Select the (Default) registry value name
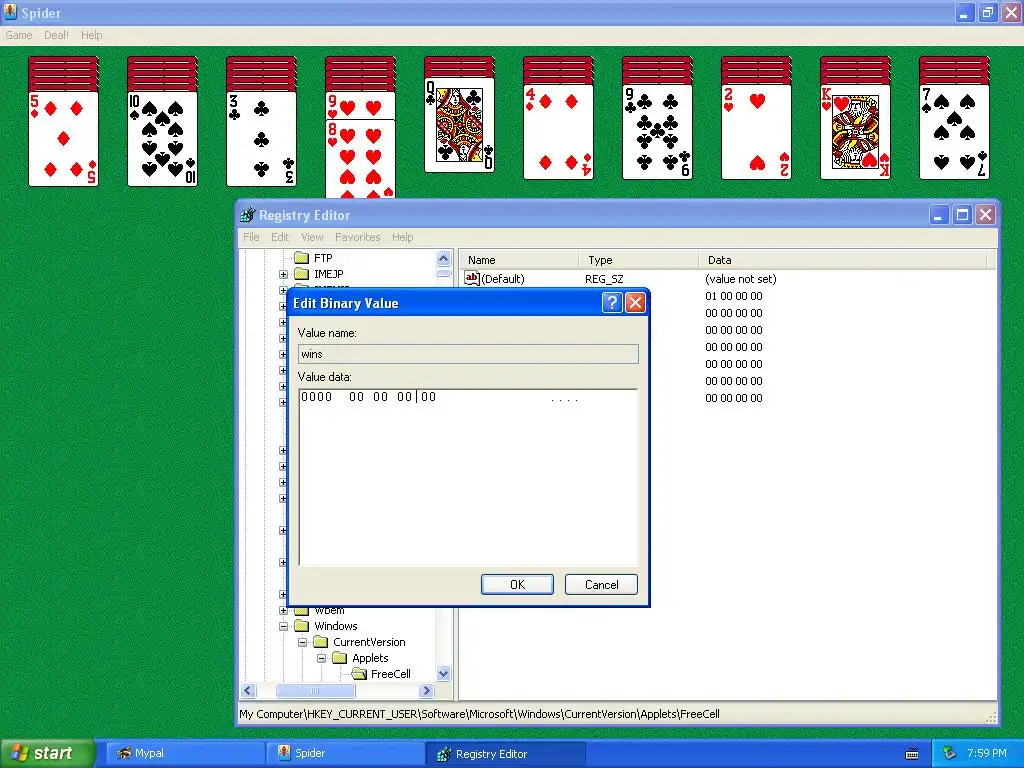This screenshot has height=768, width=1024. coord(503,279)
